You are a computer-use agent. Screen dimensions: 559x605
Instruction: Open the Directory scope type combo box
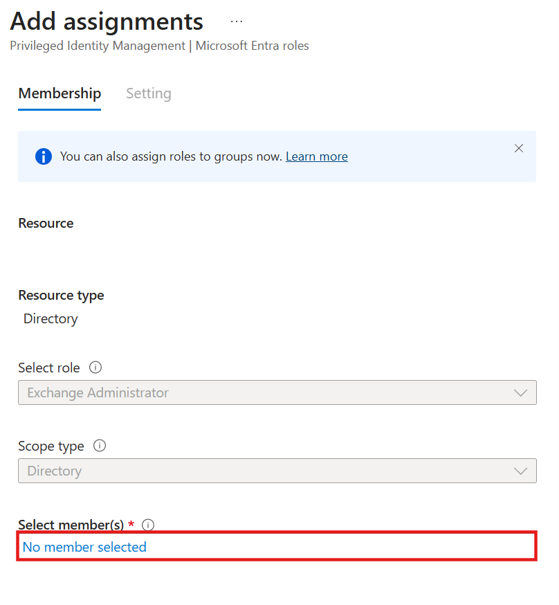click(x=277, y=470)
